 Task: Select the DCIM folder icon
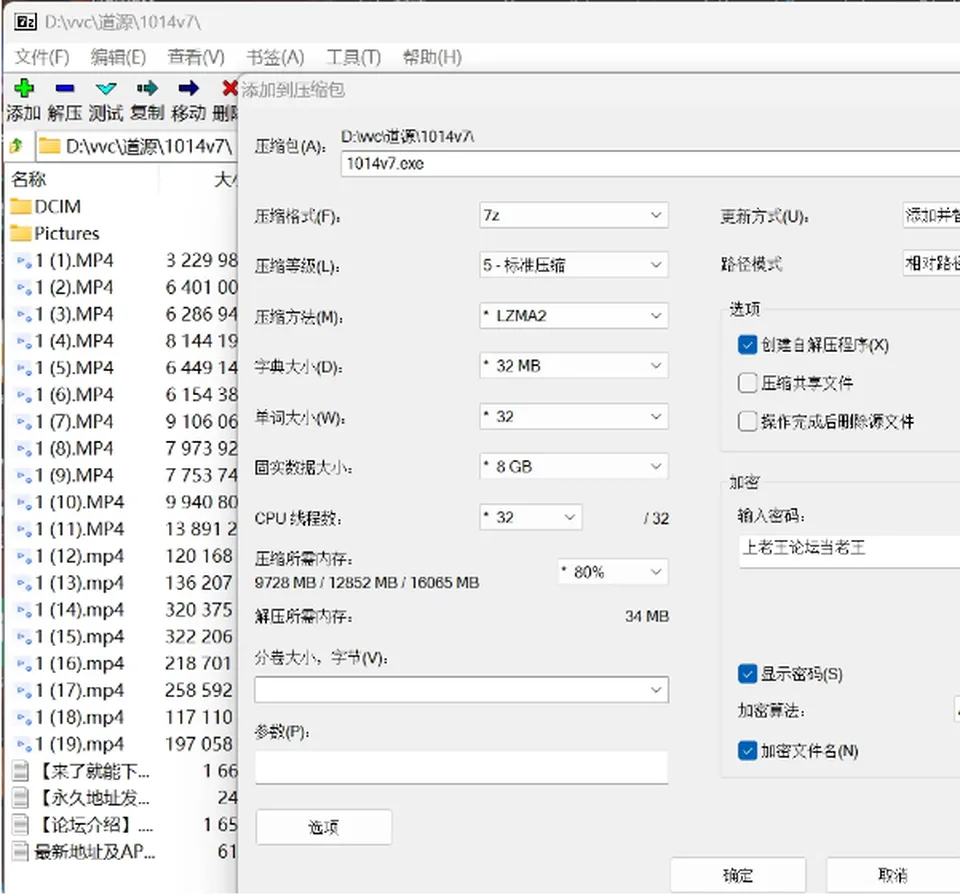point(21,206)
